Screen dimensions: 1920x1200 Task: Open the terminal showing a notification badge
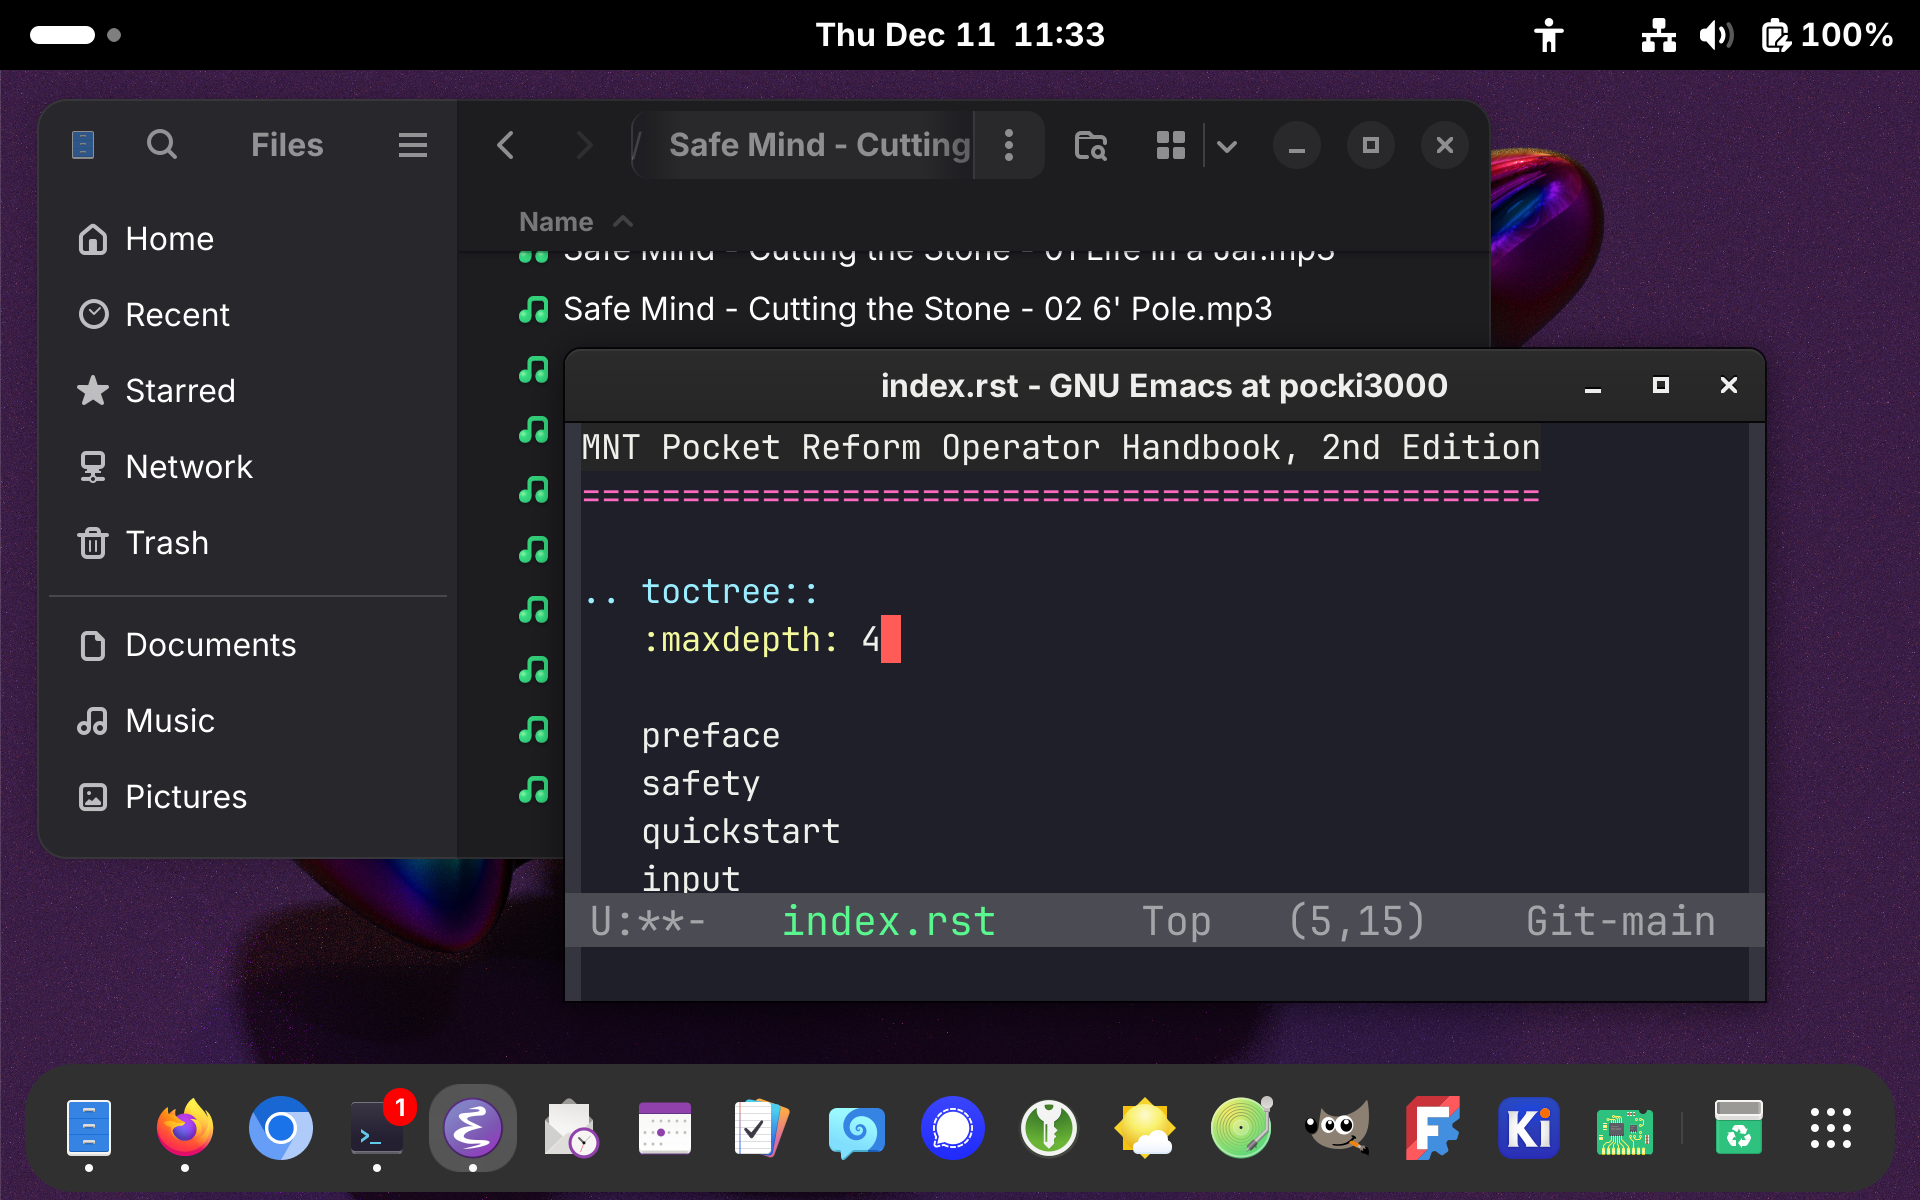tap(376, 1130)
